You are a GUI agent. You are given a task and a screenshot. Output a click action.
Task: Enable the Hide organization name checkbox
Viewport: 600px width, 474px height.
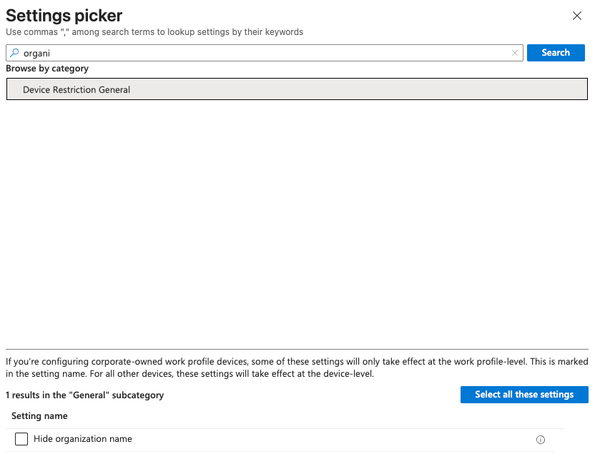tap(21, 440)
